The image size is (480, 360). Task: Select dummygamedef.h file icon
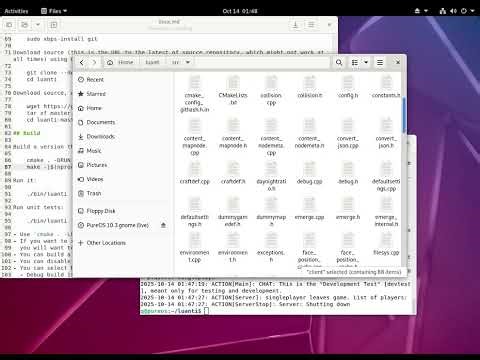click(x=233, y=204)
